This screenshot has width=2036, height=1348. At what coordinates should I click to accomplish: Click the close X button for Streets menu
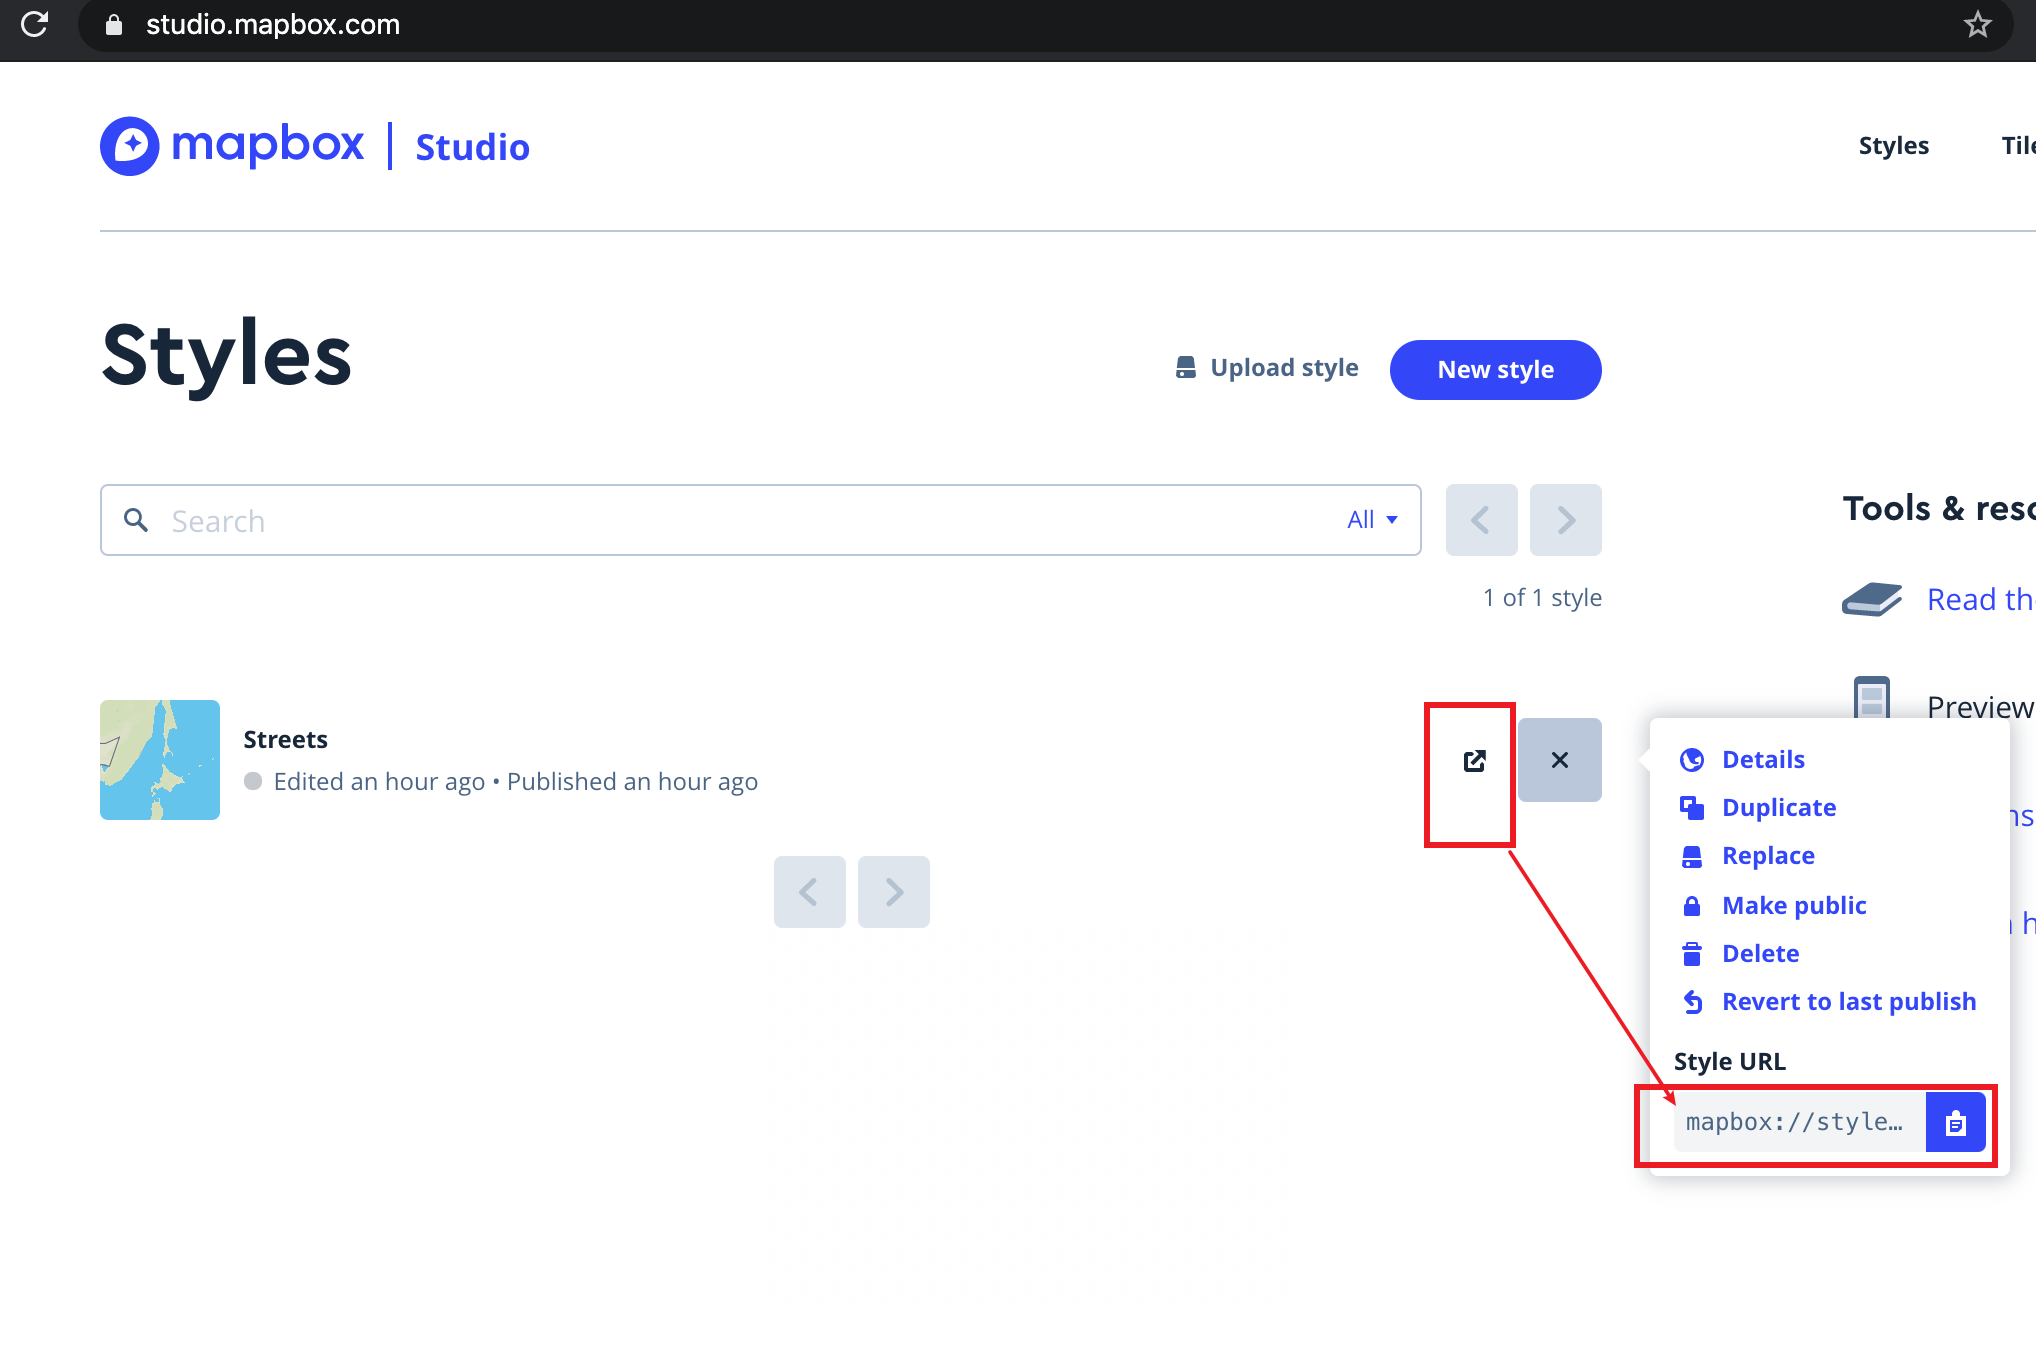pyautogui.click(x=1561, y=760)
